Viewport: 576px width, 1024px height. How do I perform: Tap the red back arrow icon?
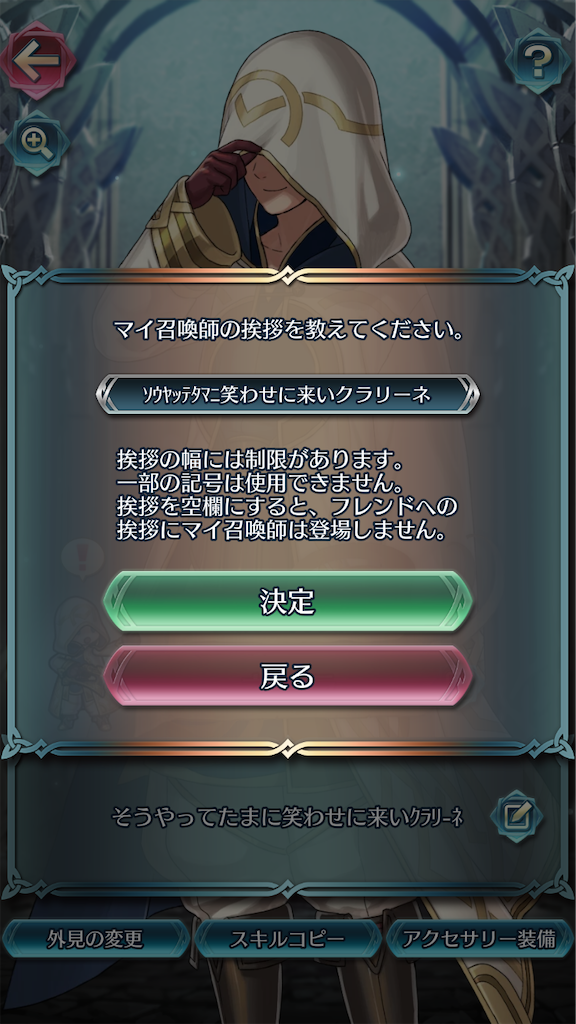(x=37, y=60)
